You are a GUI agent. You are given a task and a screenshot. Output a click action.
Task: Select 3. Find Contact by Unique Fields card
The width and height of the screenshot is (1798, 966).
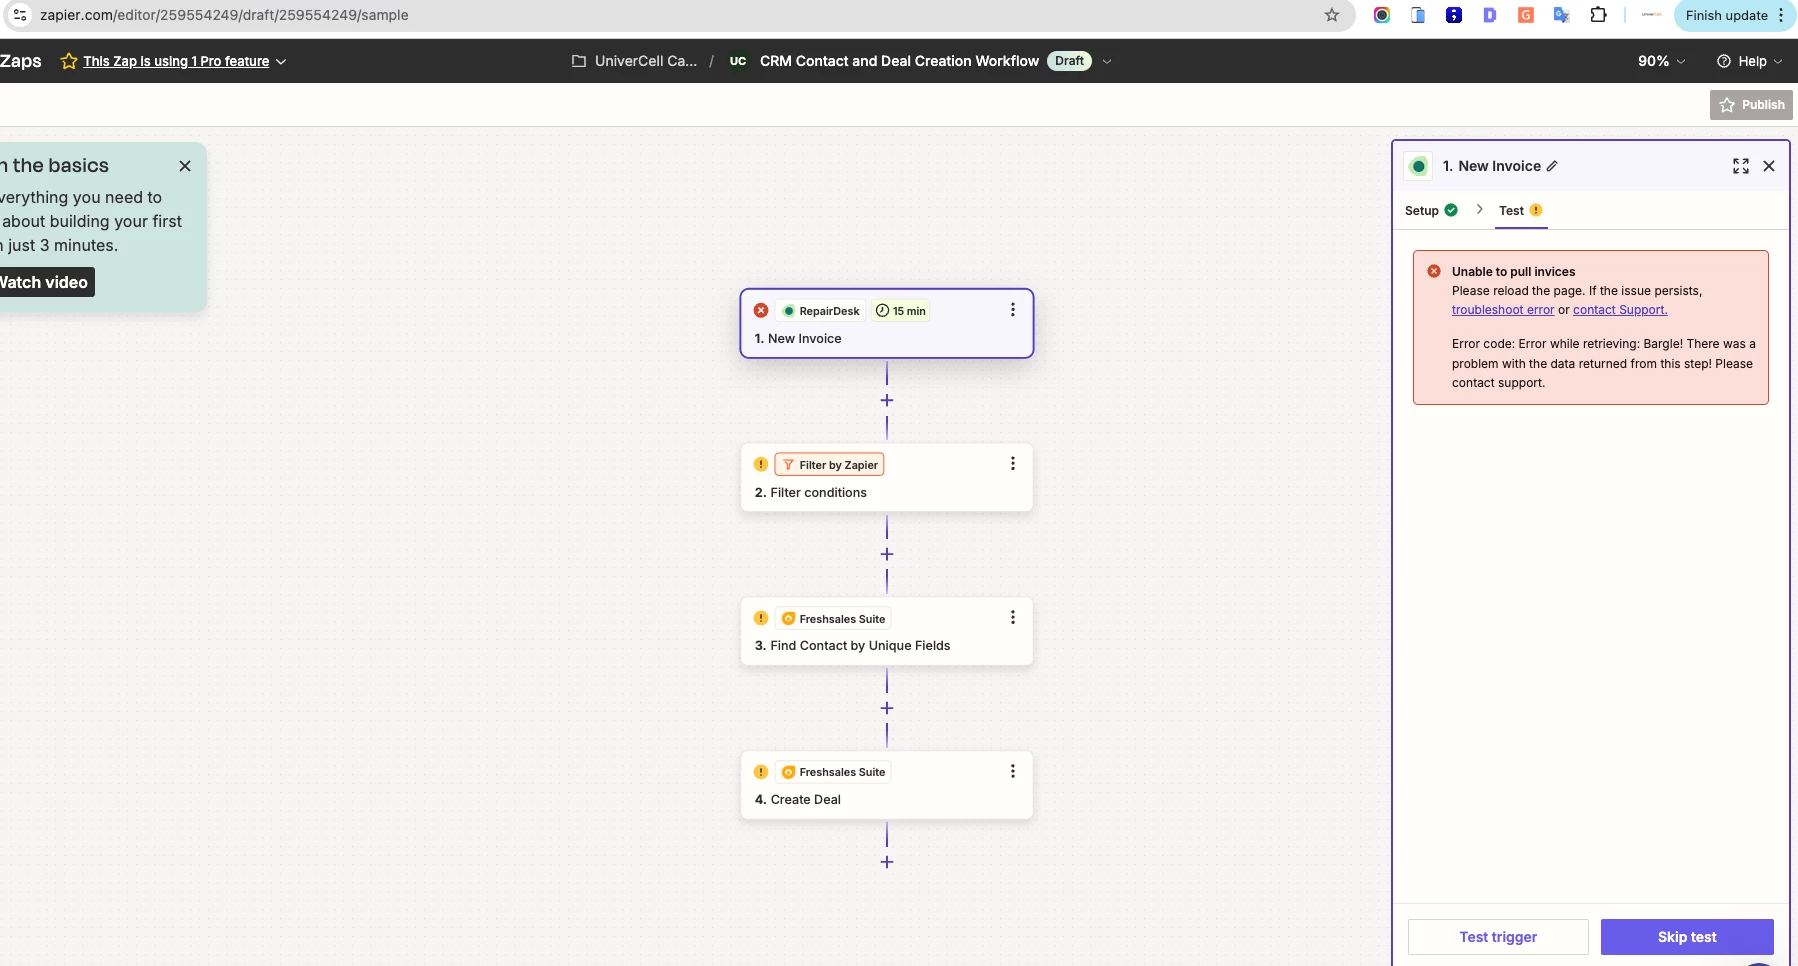click(886, 631)
